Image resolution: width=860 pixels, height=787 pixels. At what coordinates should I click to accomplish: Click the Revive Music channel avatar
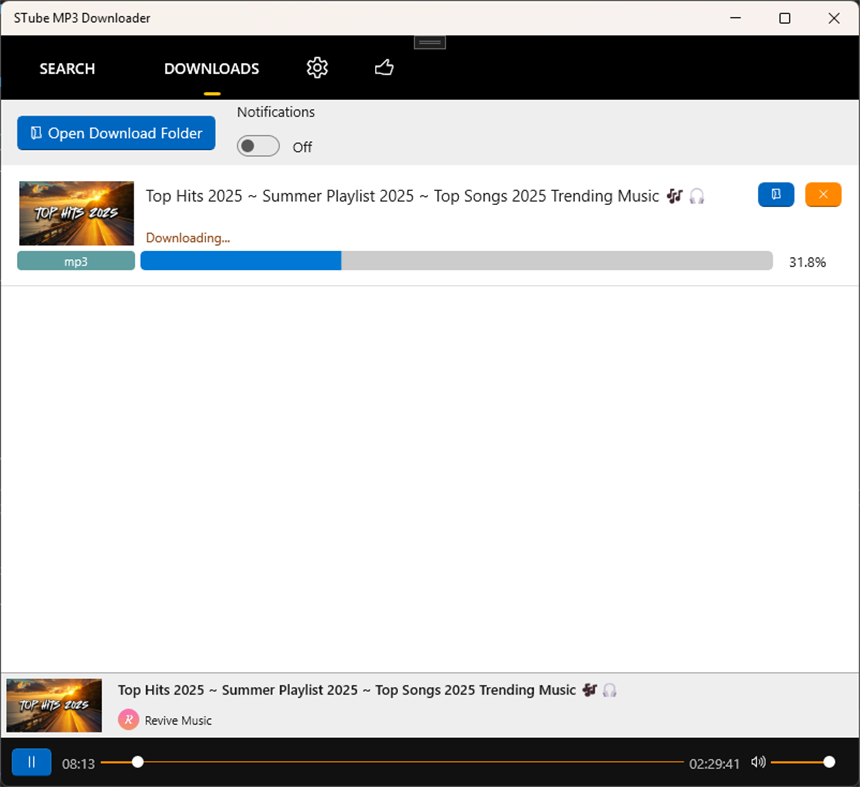coord(128,719)
